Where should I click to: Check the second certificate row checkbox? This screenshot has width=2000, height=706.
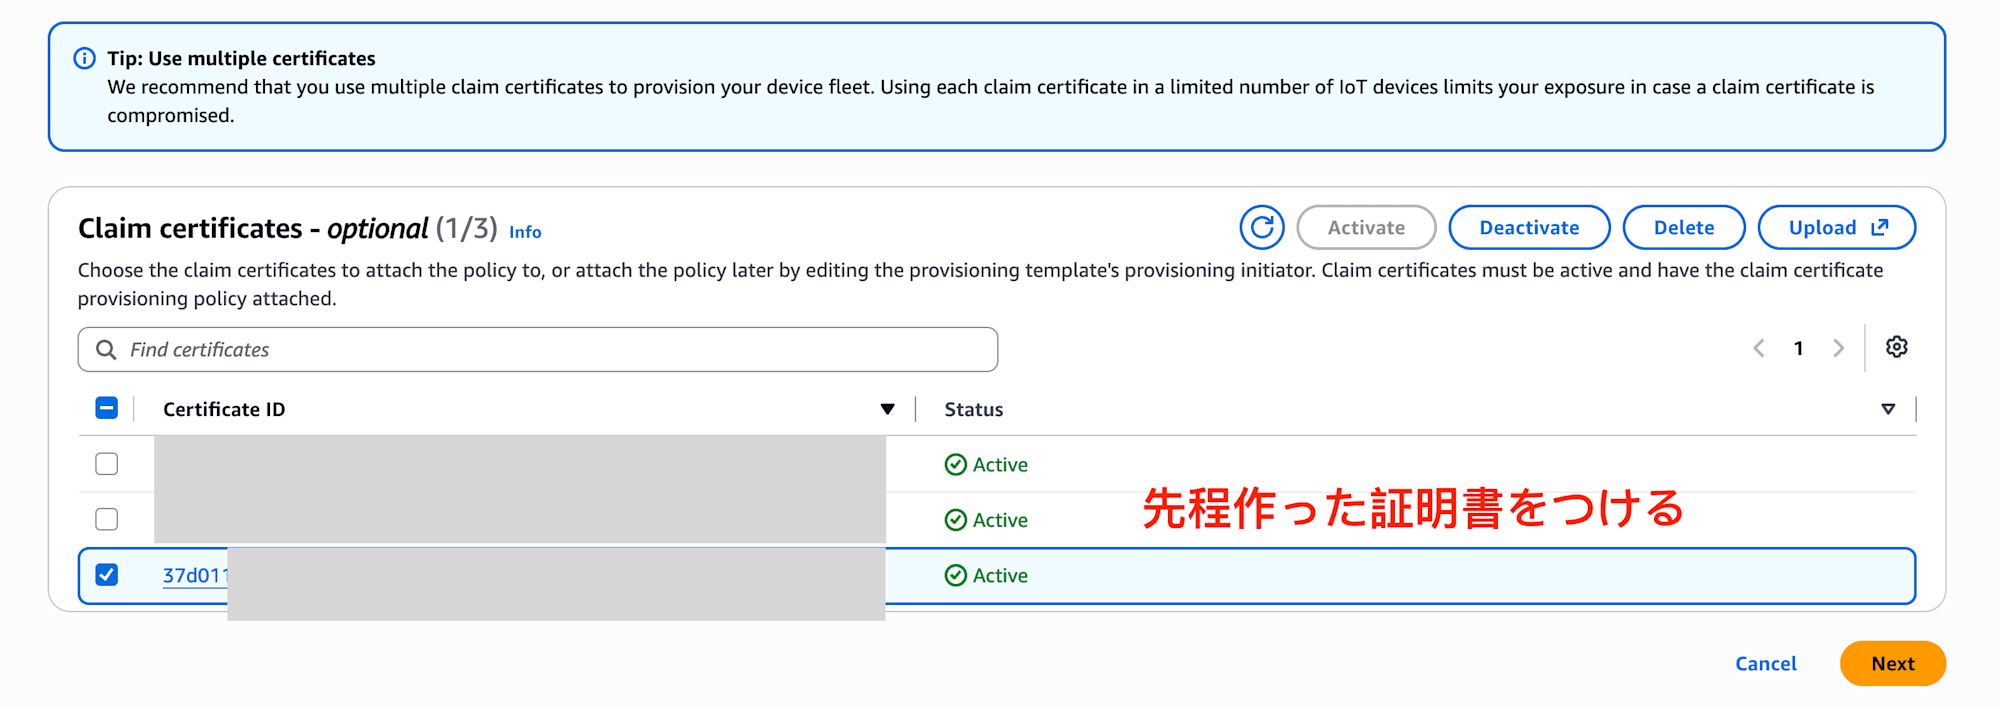pos(107,519)
